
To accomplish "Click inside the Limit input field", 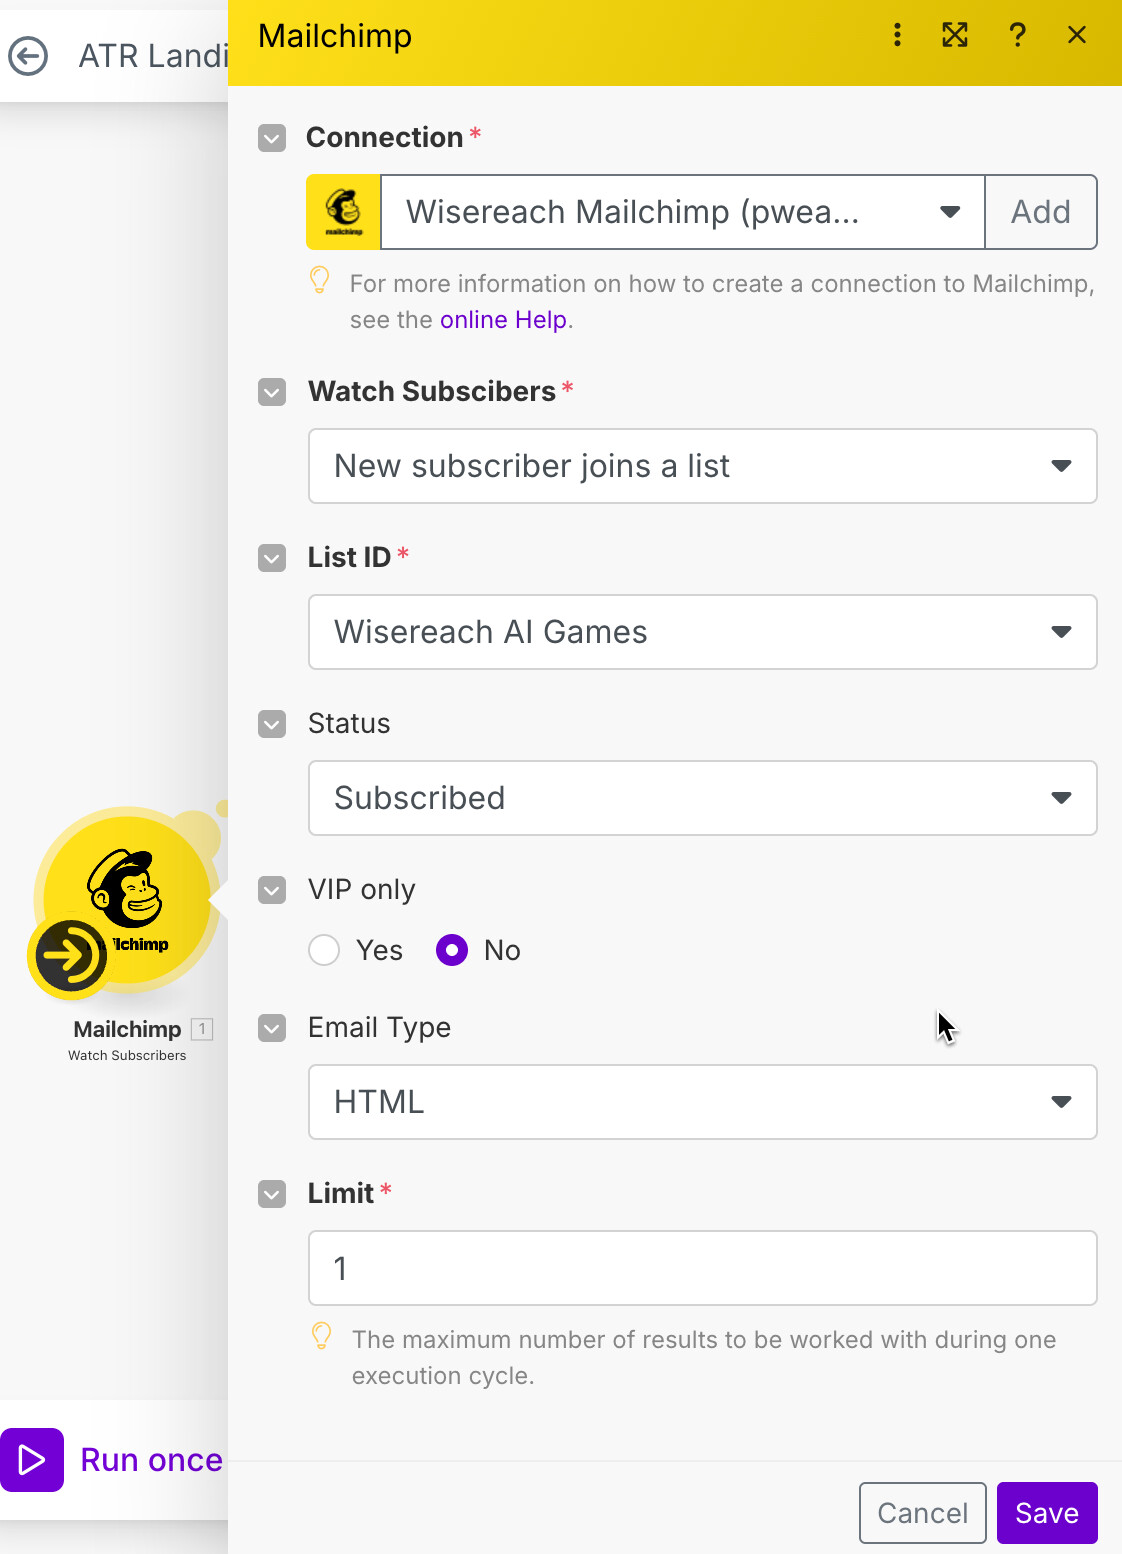I will coord(703,1268).
